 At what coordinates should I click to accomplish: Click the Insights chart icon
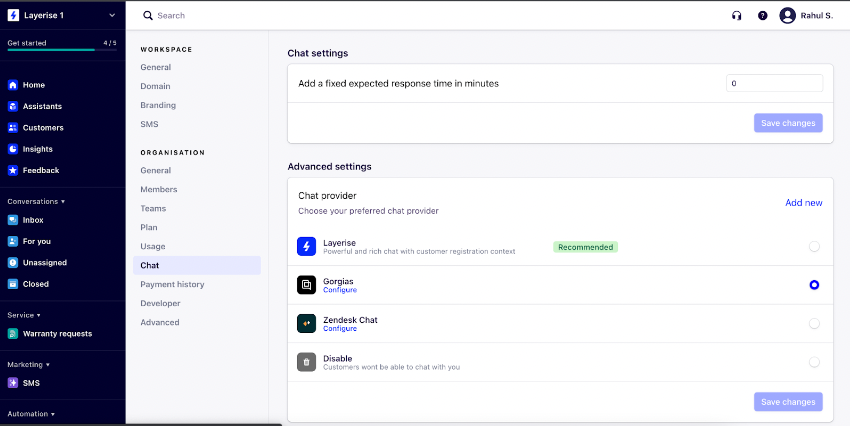pyautogui.click(x=13, y=149)
